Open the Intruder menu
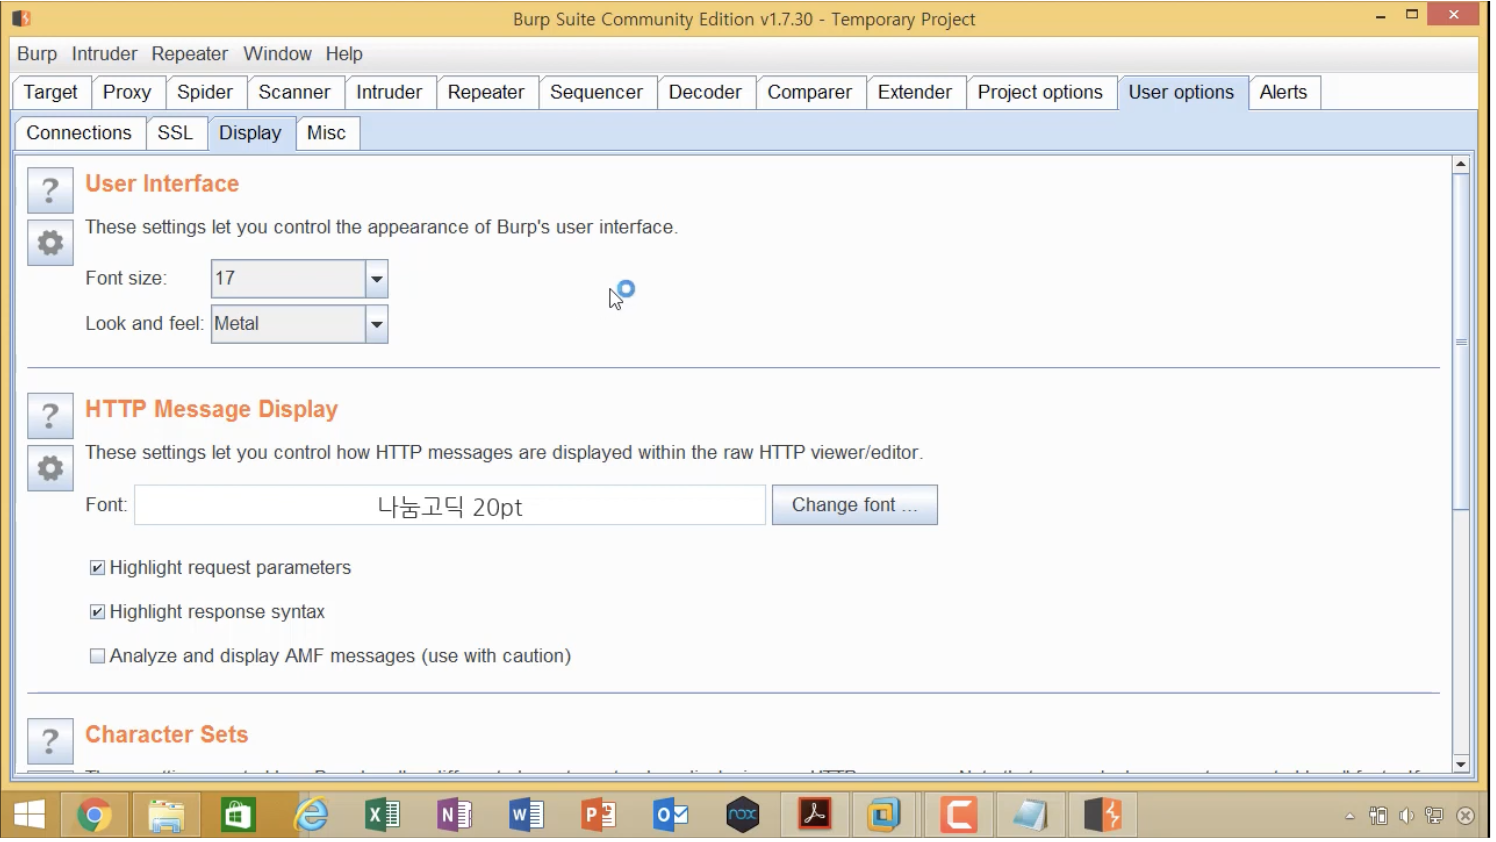 point(104,54)
